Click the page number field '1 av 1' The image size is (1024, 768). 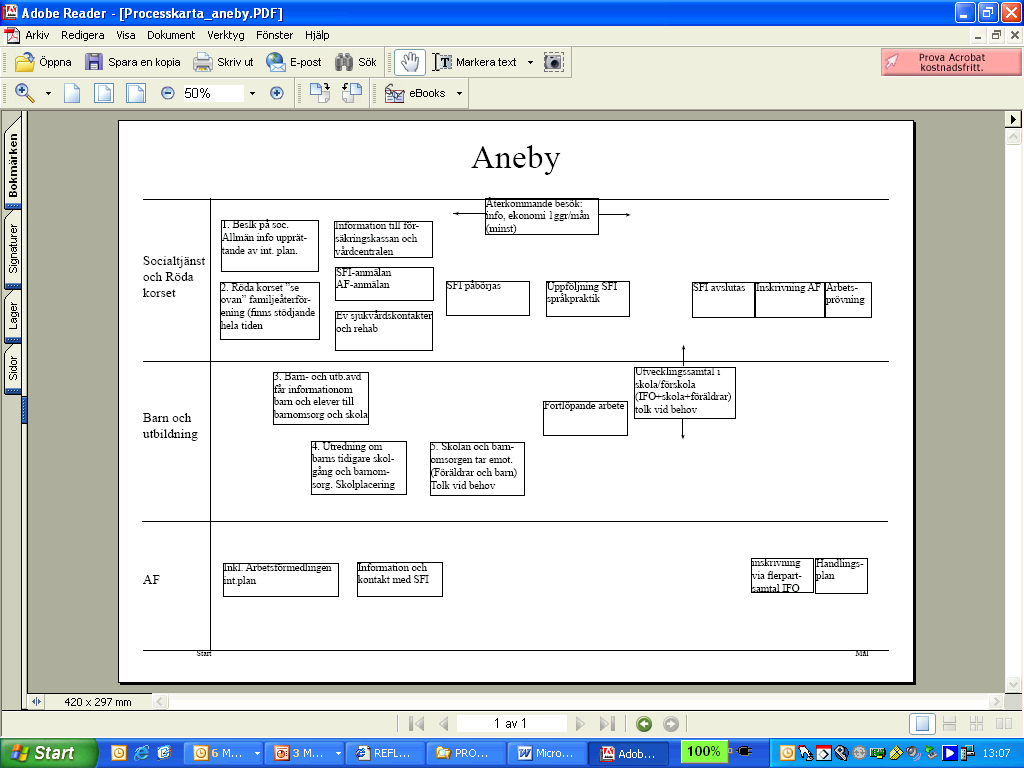tap(511, 724)
